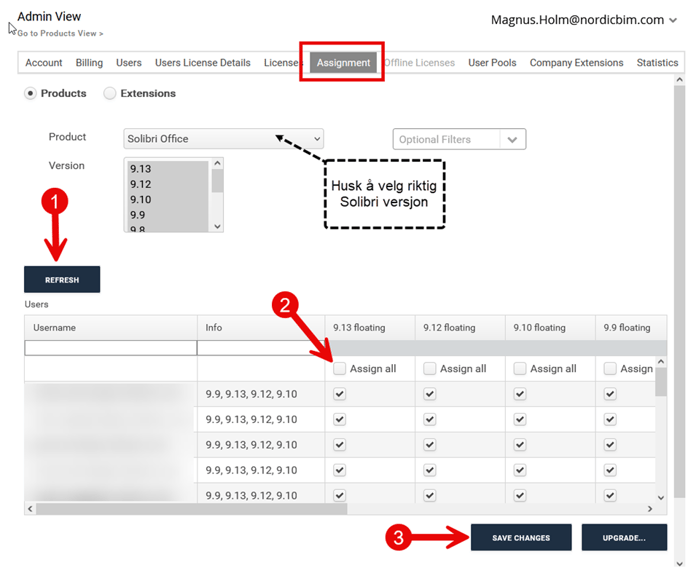This screenshot has width=688, height=568.
Task: Uncheck first user's 9.12 floating checkbox
Action: point(430,394)
